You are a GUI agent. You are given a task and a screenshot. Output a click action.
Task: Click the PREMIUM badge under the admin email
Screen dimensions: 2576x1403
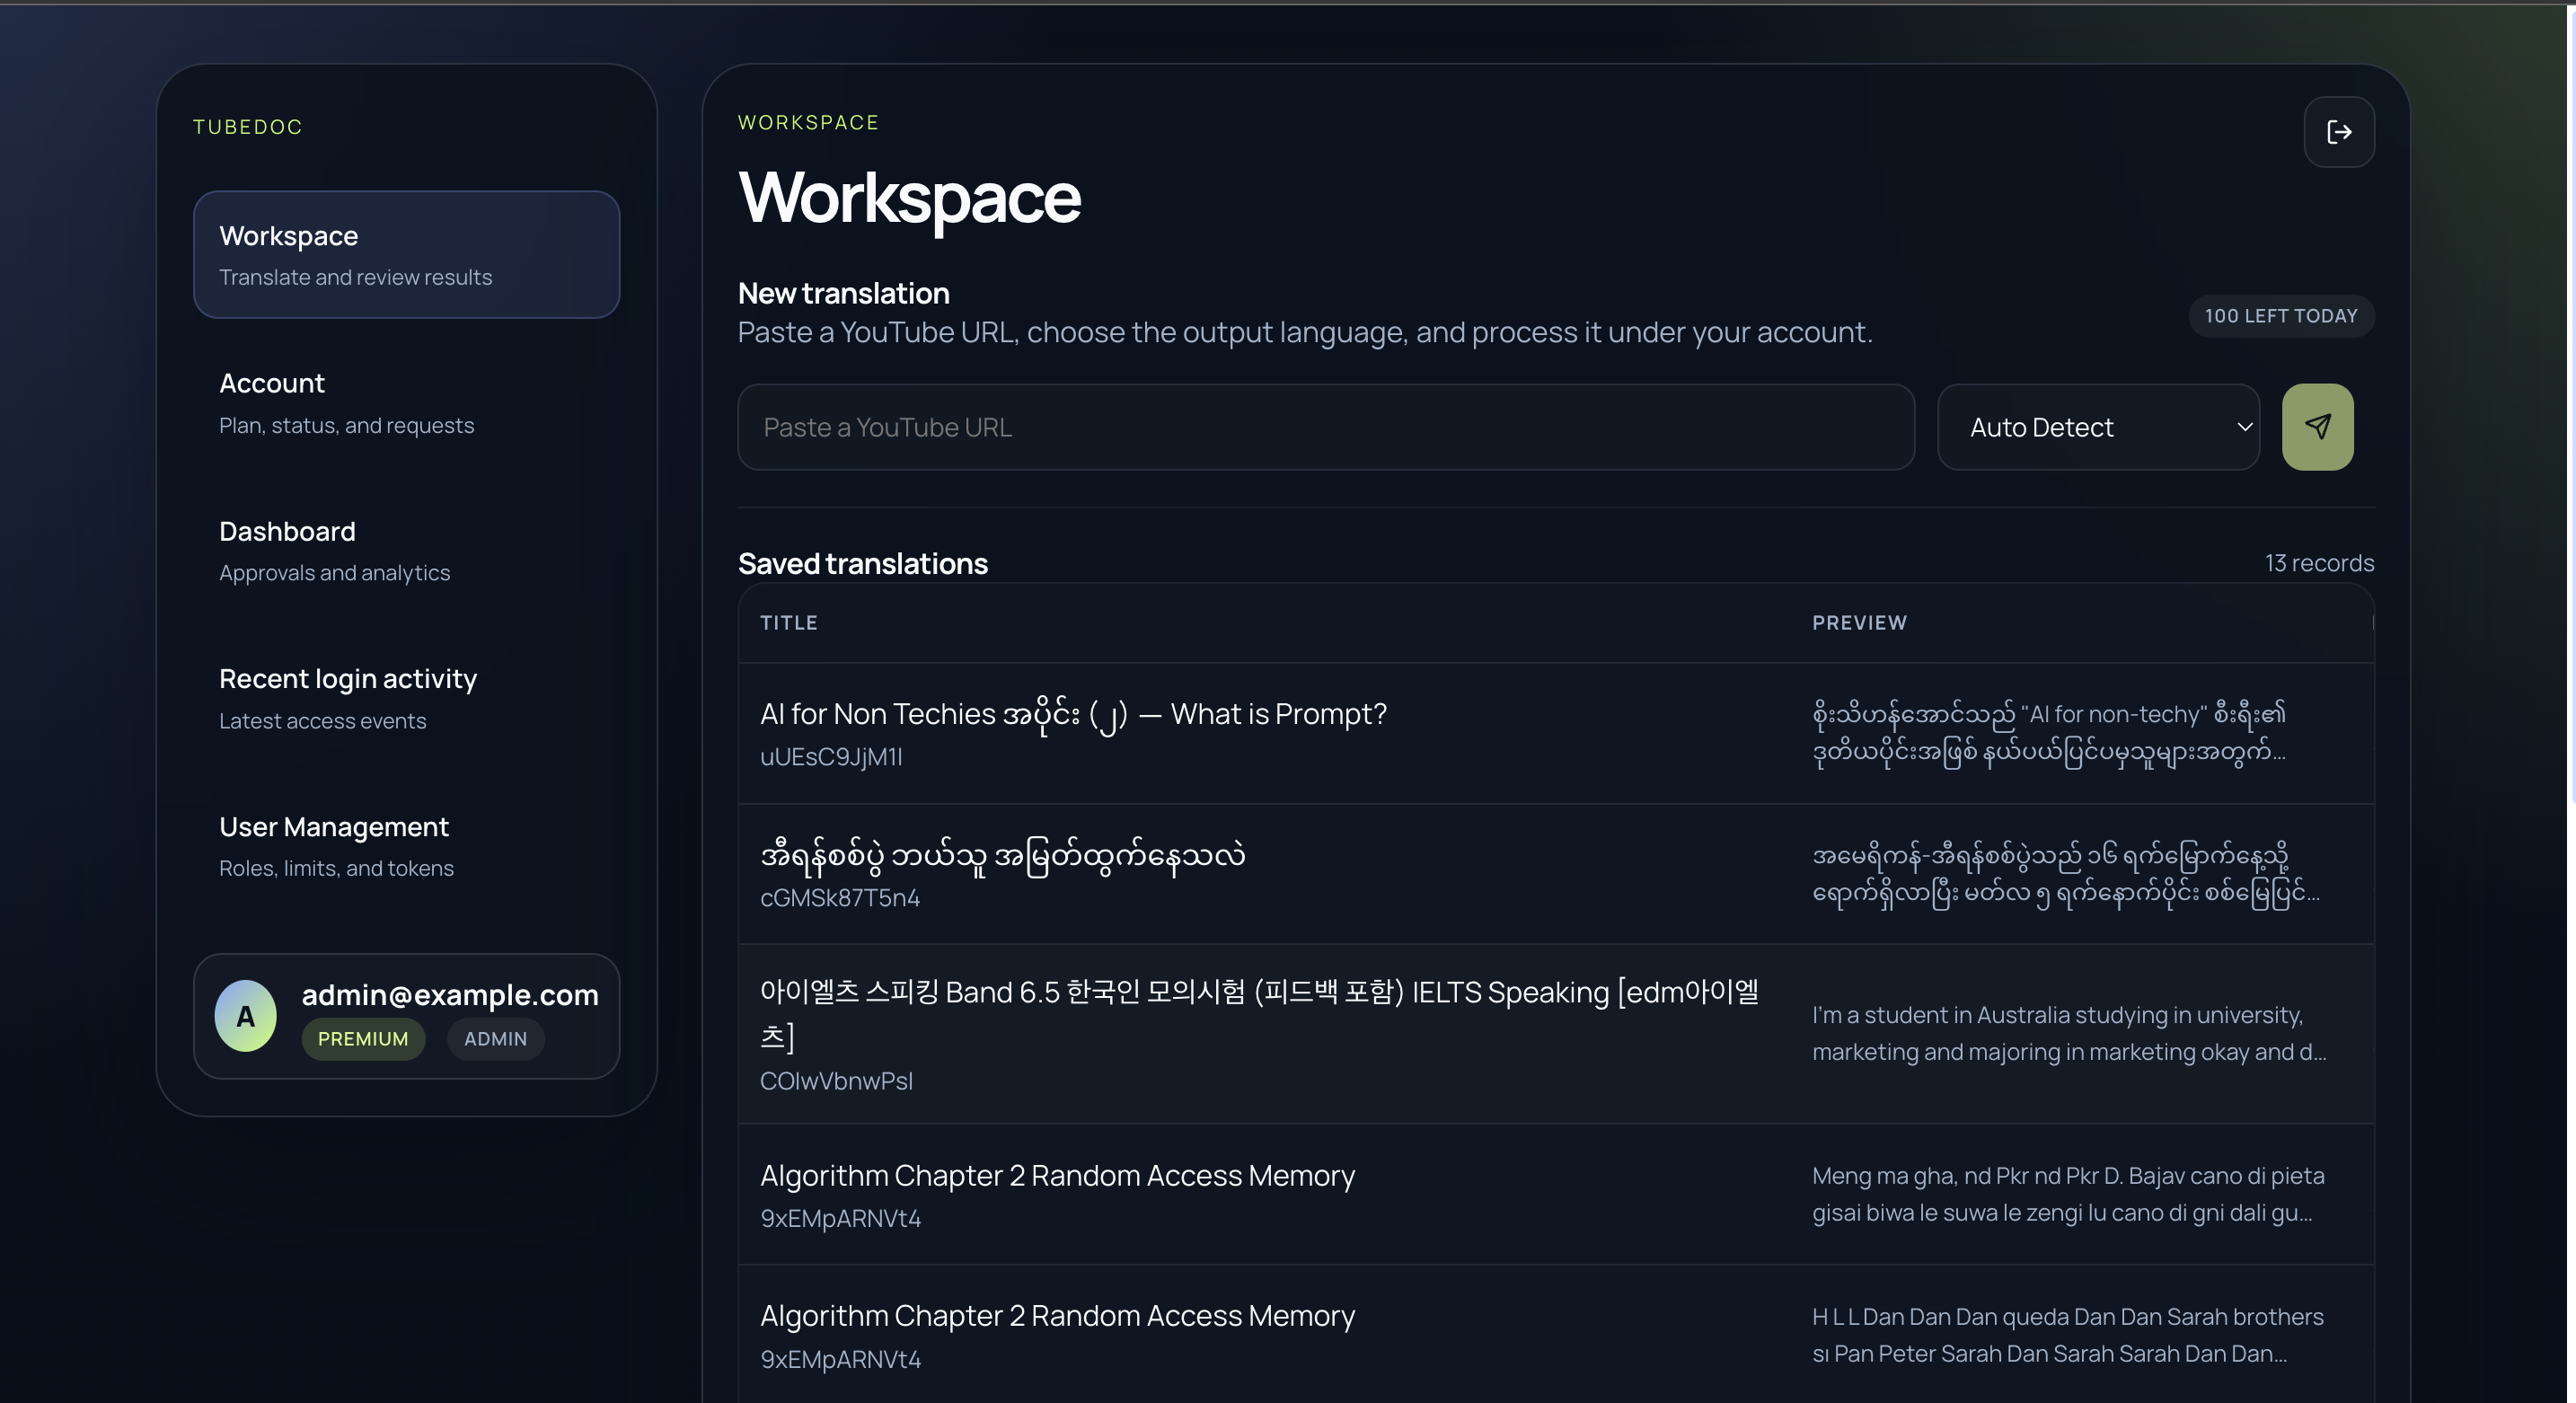(363, 1039)
